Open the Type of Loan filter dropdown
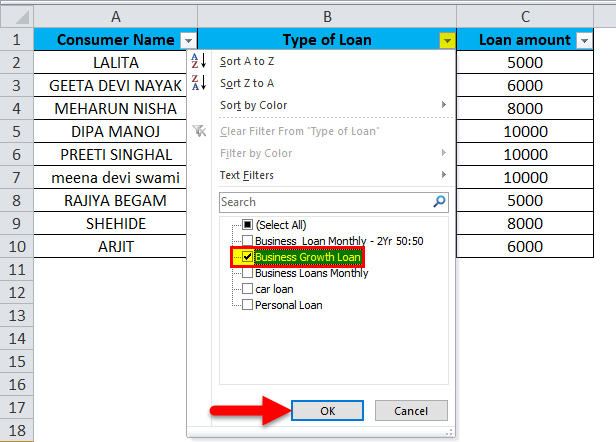The width and height of the screenshot is (616, 442). 447,40
